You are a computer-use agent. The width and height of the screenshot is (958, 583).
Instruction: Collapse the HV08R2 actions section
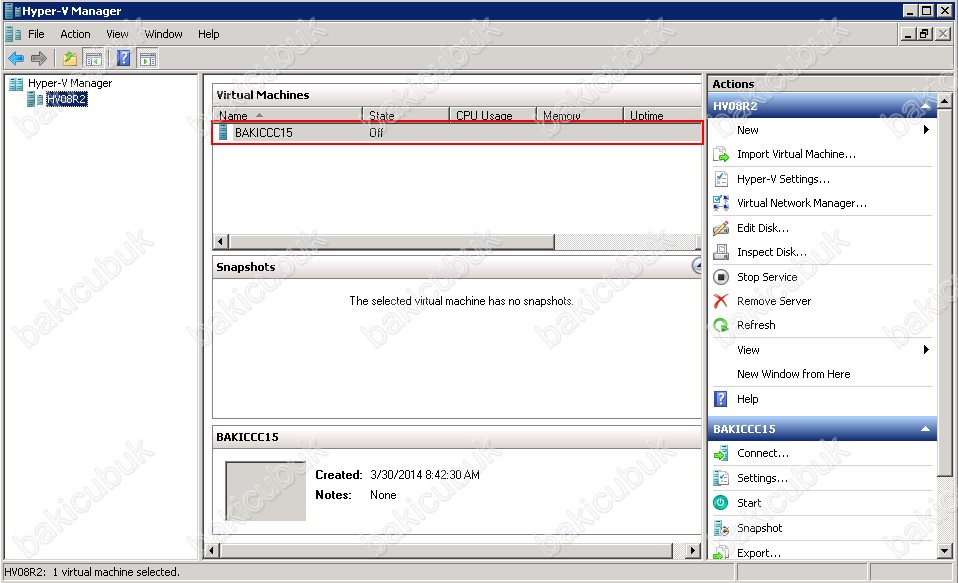pos(926,106)
